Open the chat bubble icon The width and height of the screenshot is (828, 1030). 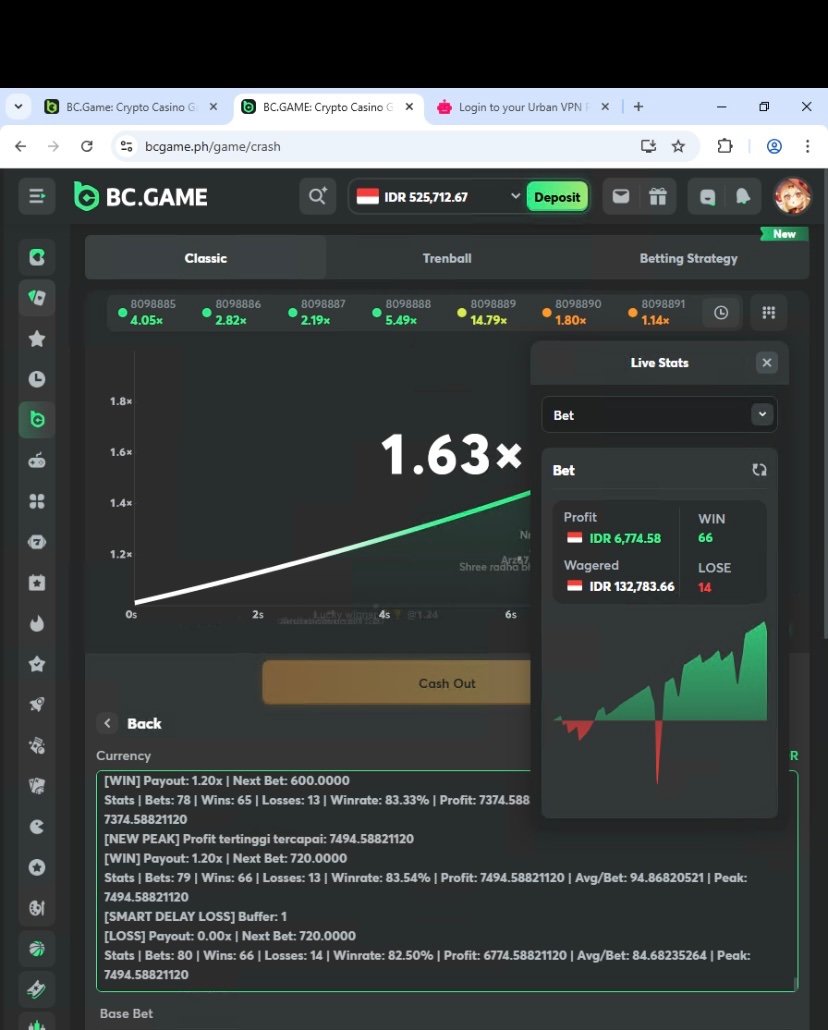pos(707,196)
